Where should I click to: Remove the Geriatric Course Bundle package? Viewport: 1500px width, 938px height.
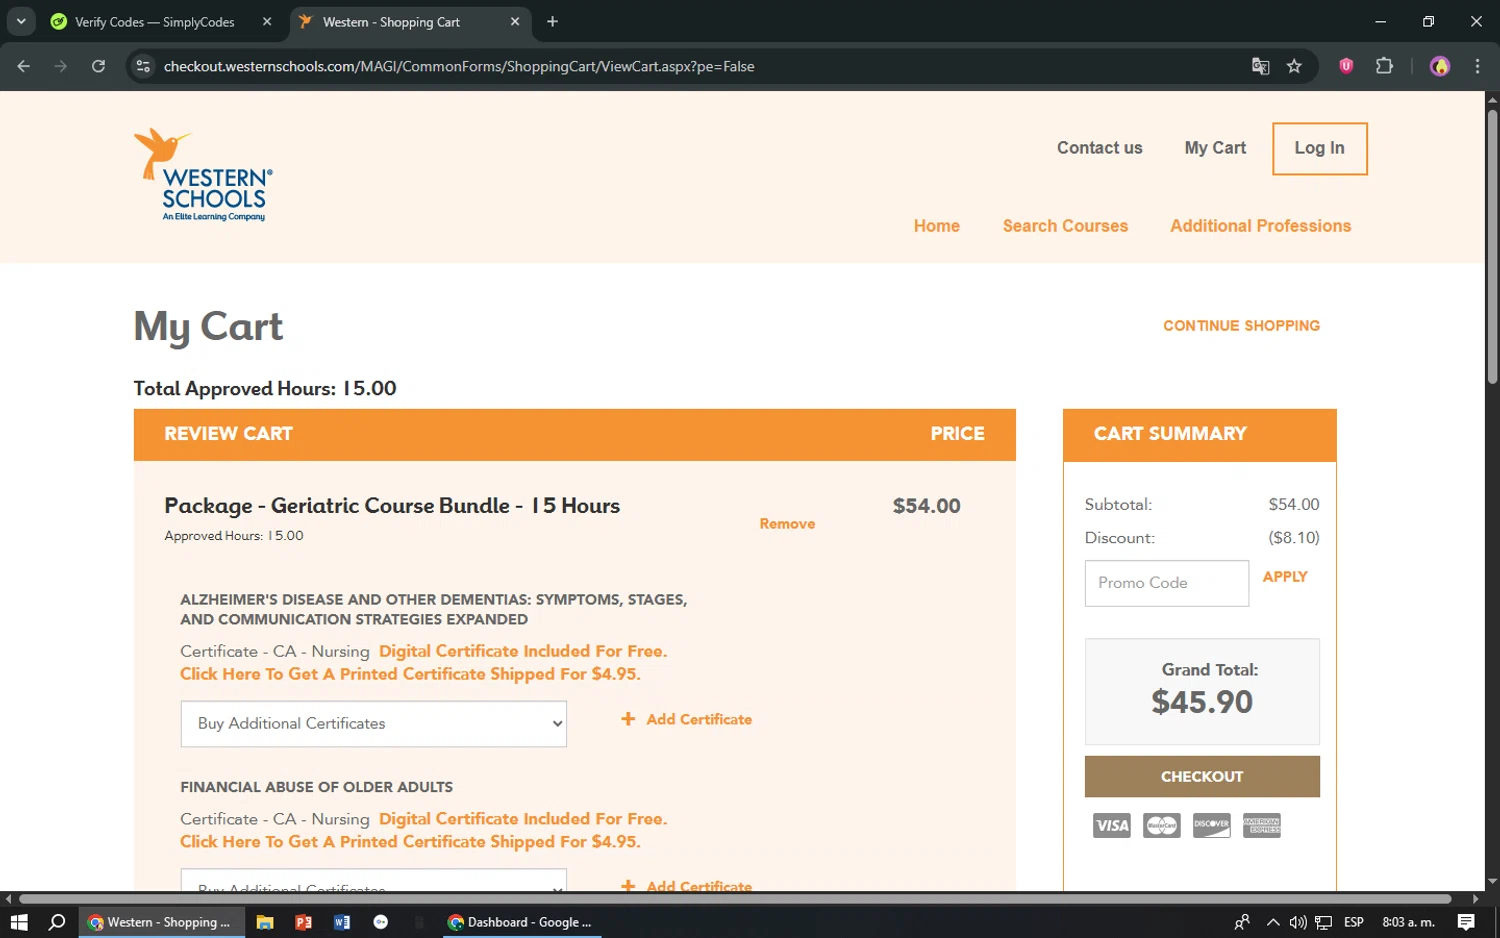coord(787,524)
